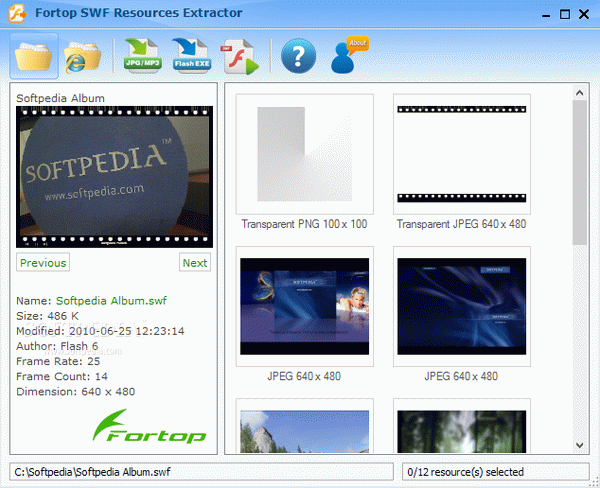600x488 pixels.
Task: Click the 'Transparent PNG 100 x 100' label
Action: pos(304,224)
